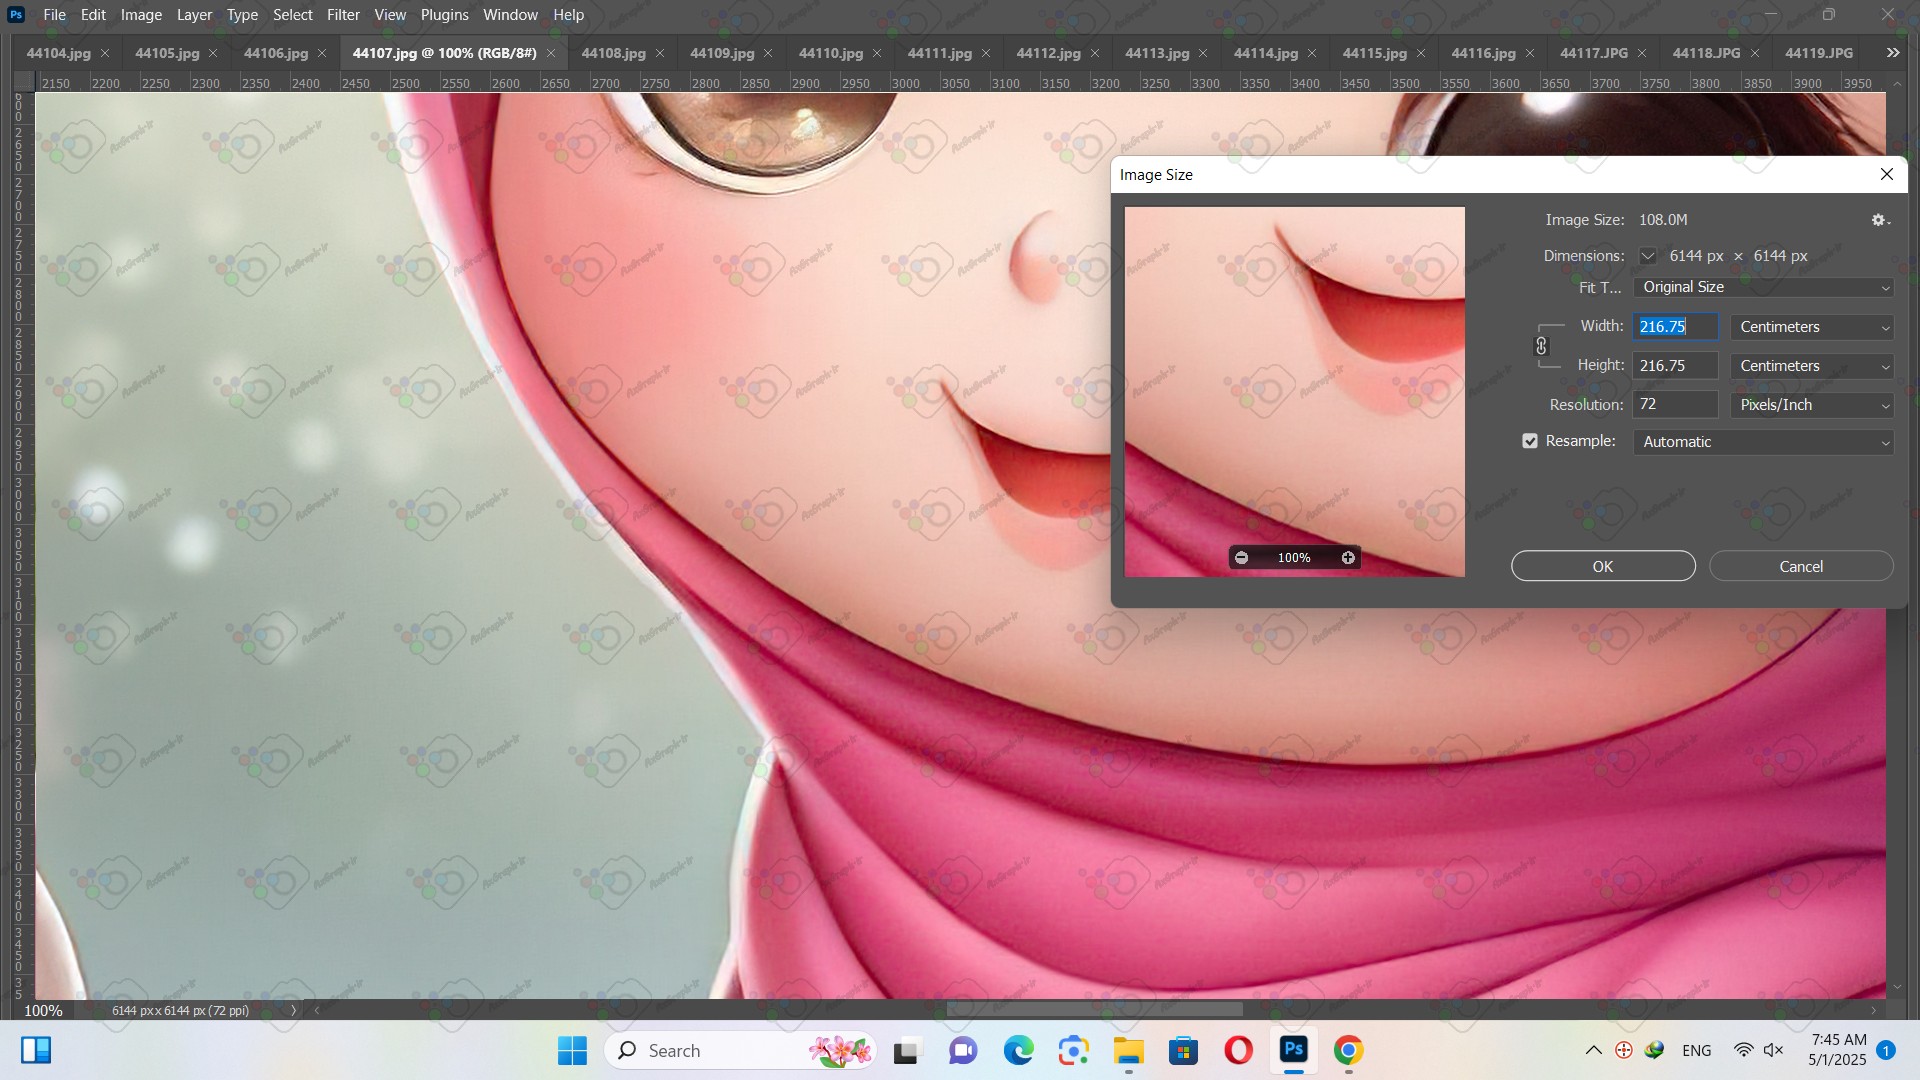The image size is (1920, 1080).
Task: Open the status bar info arrow
Action: pos(293,1010)
